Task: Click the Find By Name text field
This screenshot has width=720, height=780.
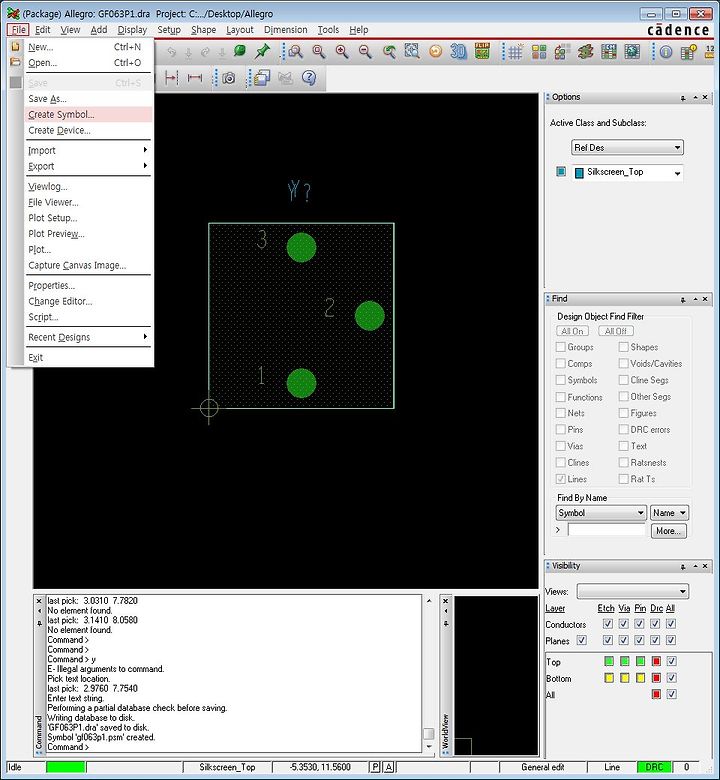Action: (606, 530)
